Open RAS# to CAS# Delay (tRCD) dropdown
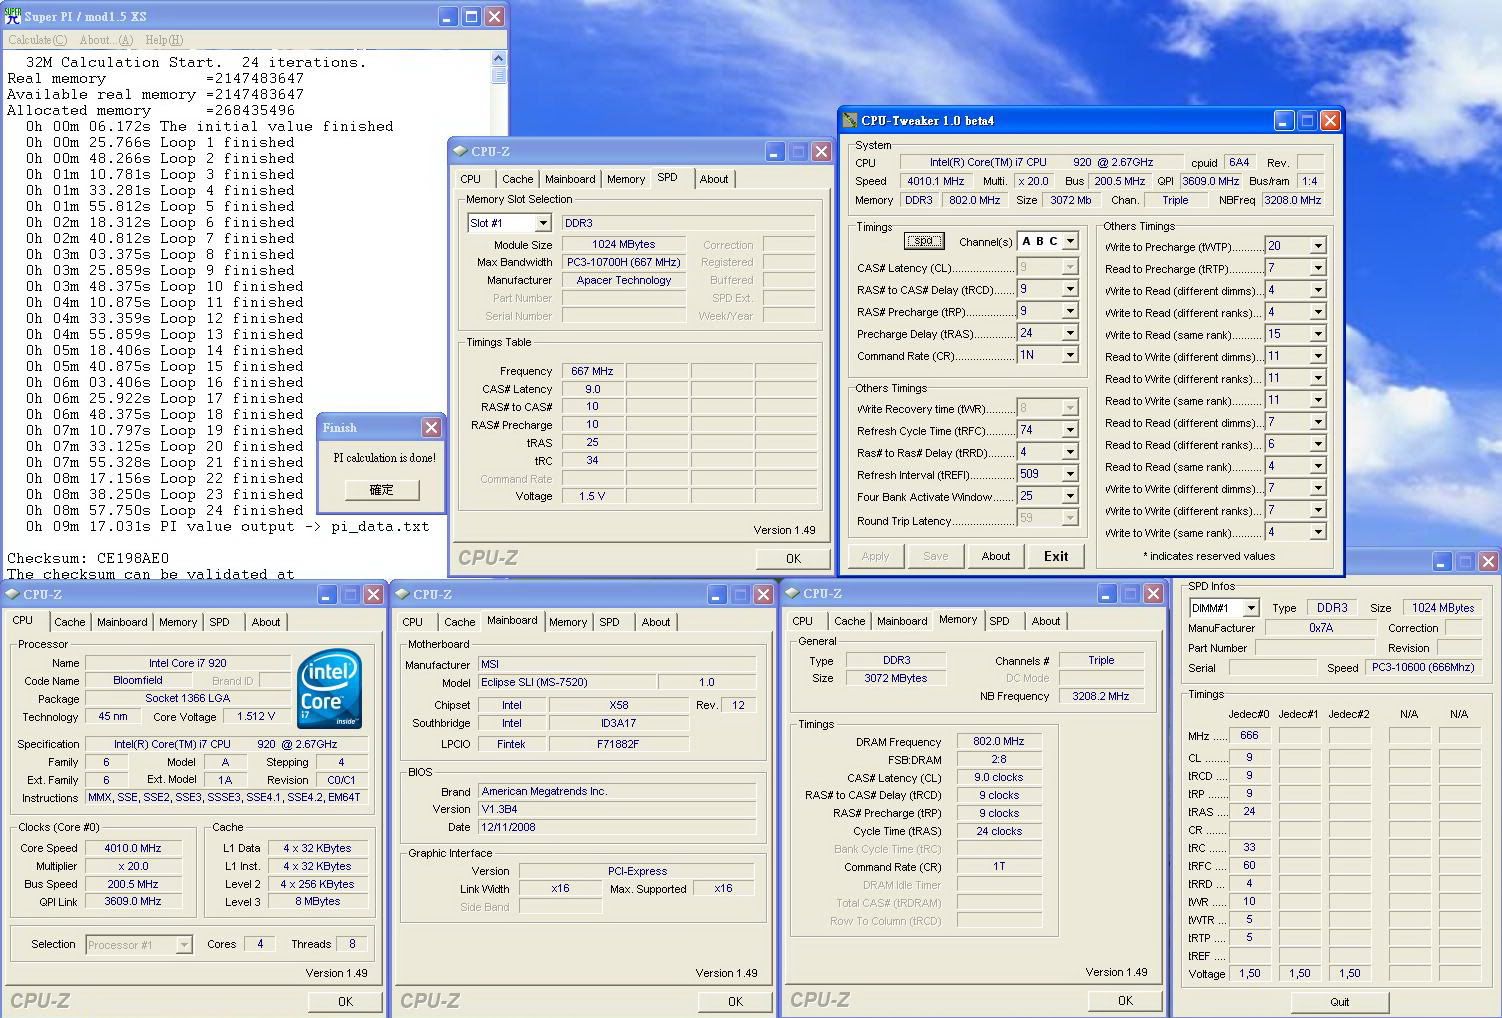Viewport: 1502px width, 1018px height. coord(1070,289)
